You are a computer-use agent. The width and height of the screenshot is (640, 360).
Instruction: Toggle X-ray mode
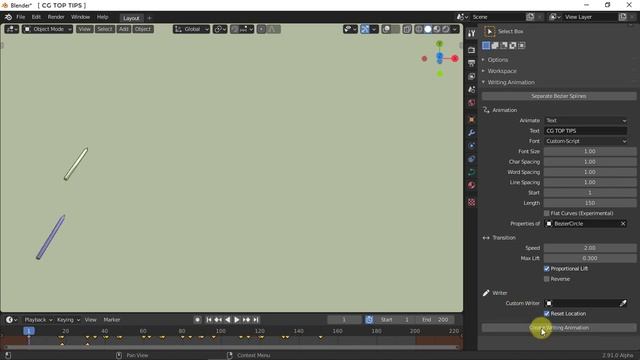coord(407,29)
